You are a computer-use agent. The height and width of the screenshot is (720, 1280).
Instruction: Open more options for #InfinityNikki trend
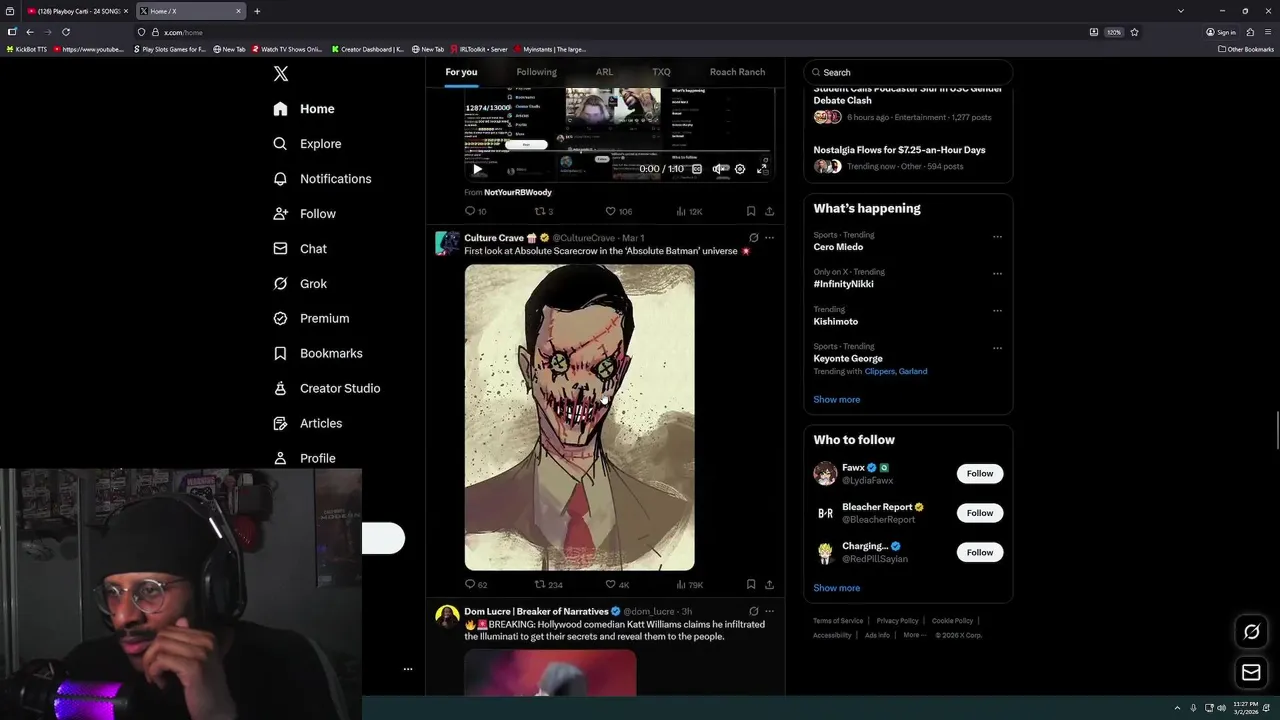tap(997, 274)
